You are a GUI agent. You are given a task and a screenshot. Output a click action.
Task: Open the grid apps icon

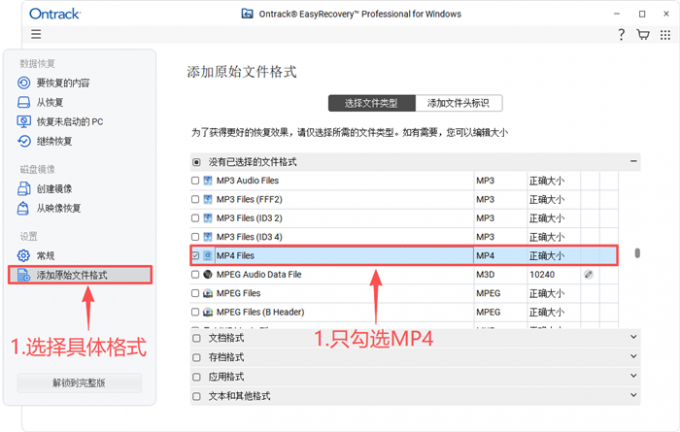[x=665, y=35]
